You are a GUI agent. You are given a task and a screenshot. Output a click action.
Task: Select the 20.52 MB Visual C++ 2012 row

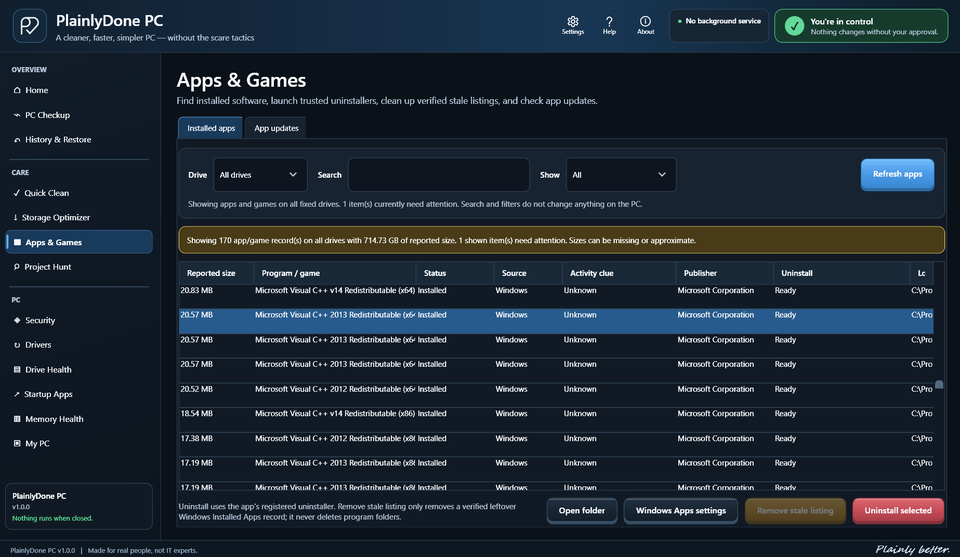(556, 395)
